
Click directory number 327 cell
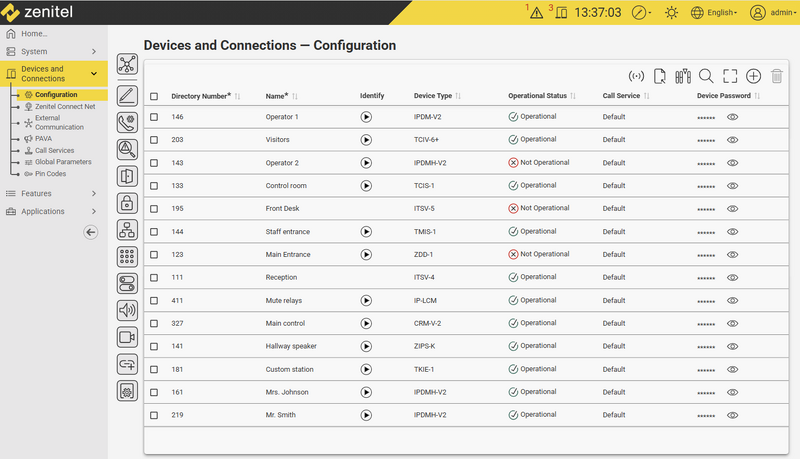(x=178, y=323)
